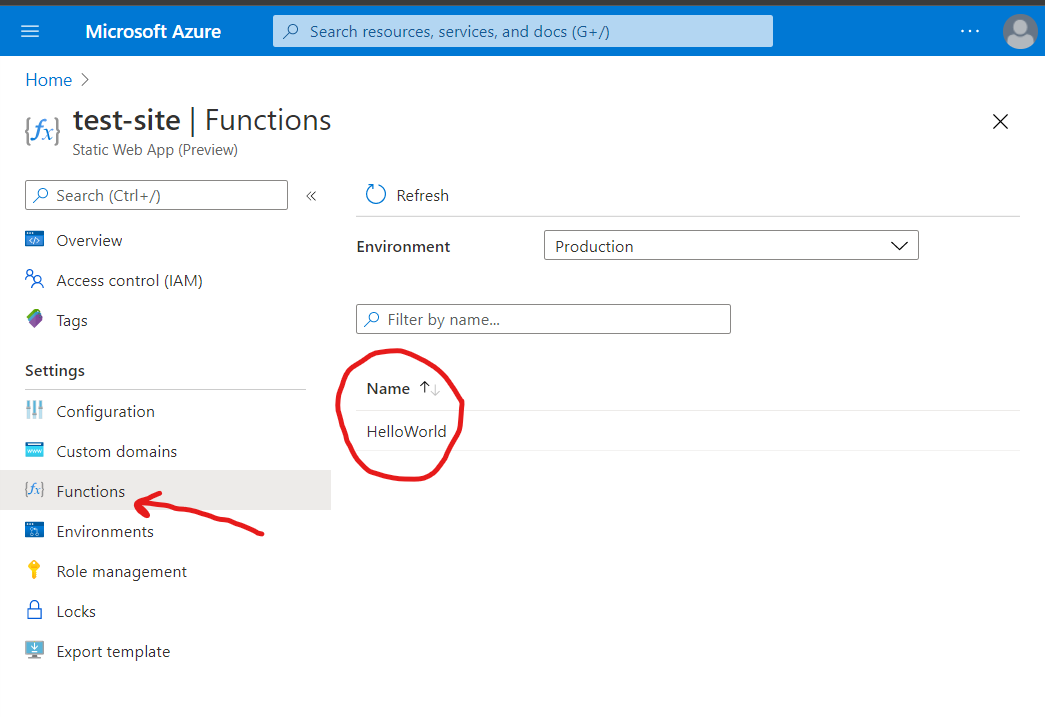Image resolution: width=1045 pixels, height=717 pixels.
Task: Click the Export template download icon
Action: (35, 650)
